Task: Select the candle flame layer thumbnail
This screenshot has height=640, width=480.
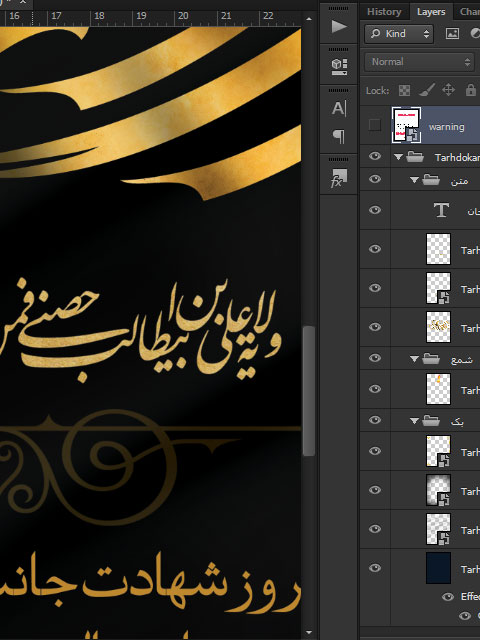Action: click(x=438, y=389)
